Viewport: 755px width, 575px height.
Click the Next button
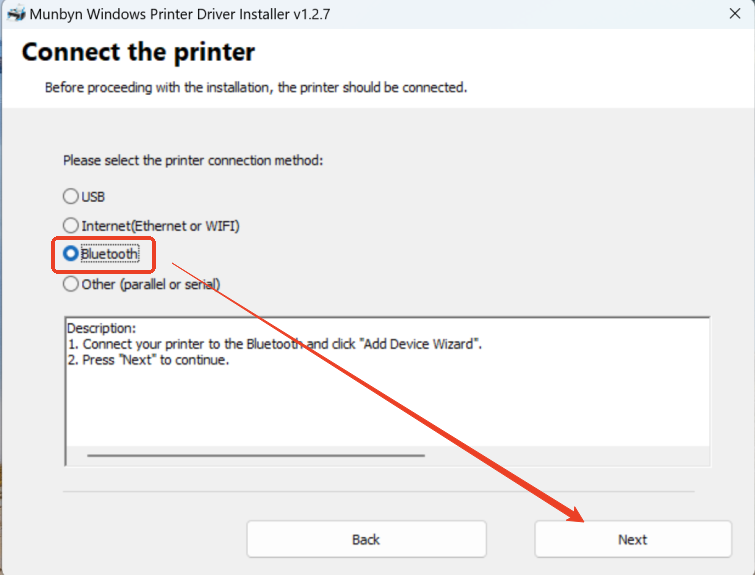tap(633, 539)
